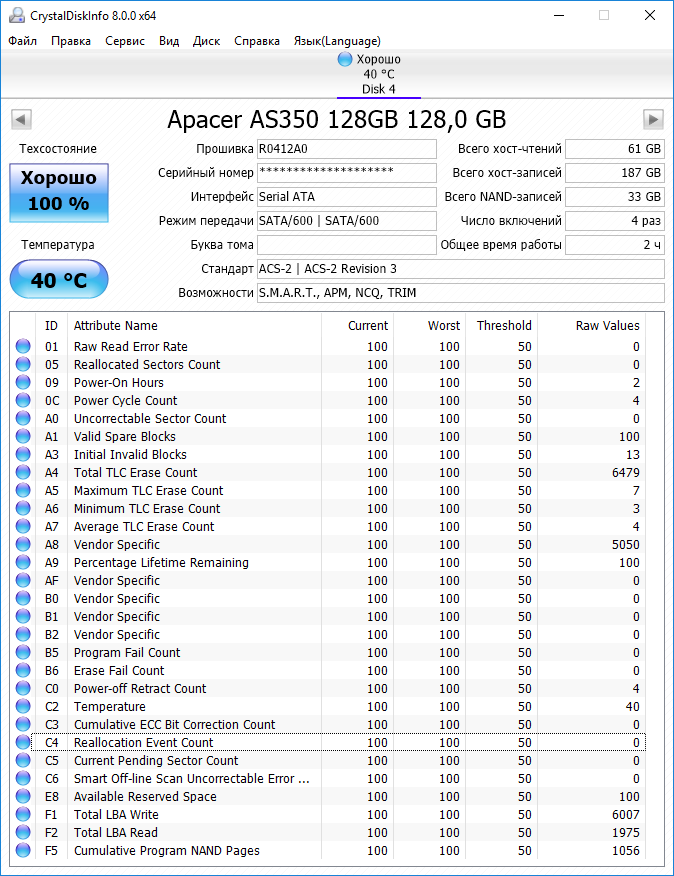Click total NAND writes value 33 GB
The height and width of the screenshot is (876, 674).
615,197
